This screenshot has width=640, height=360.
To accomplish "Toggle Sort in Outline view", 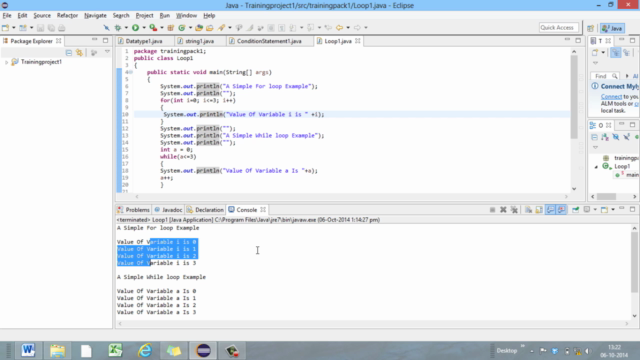I will tap(605, 137).
